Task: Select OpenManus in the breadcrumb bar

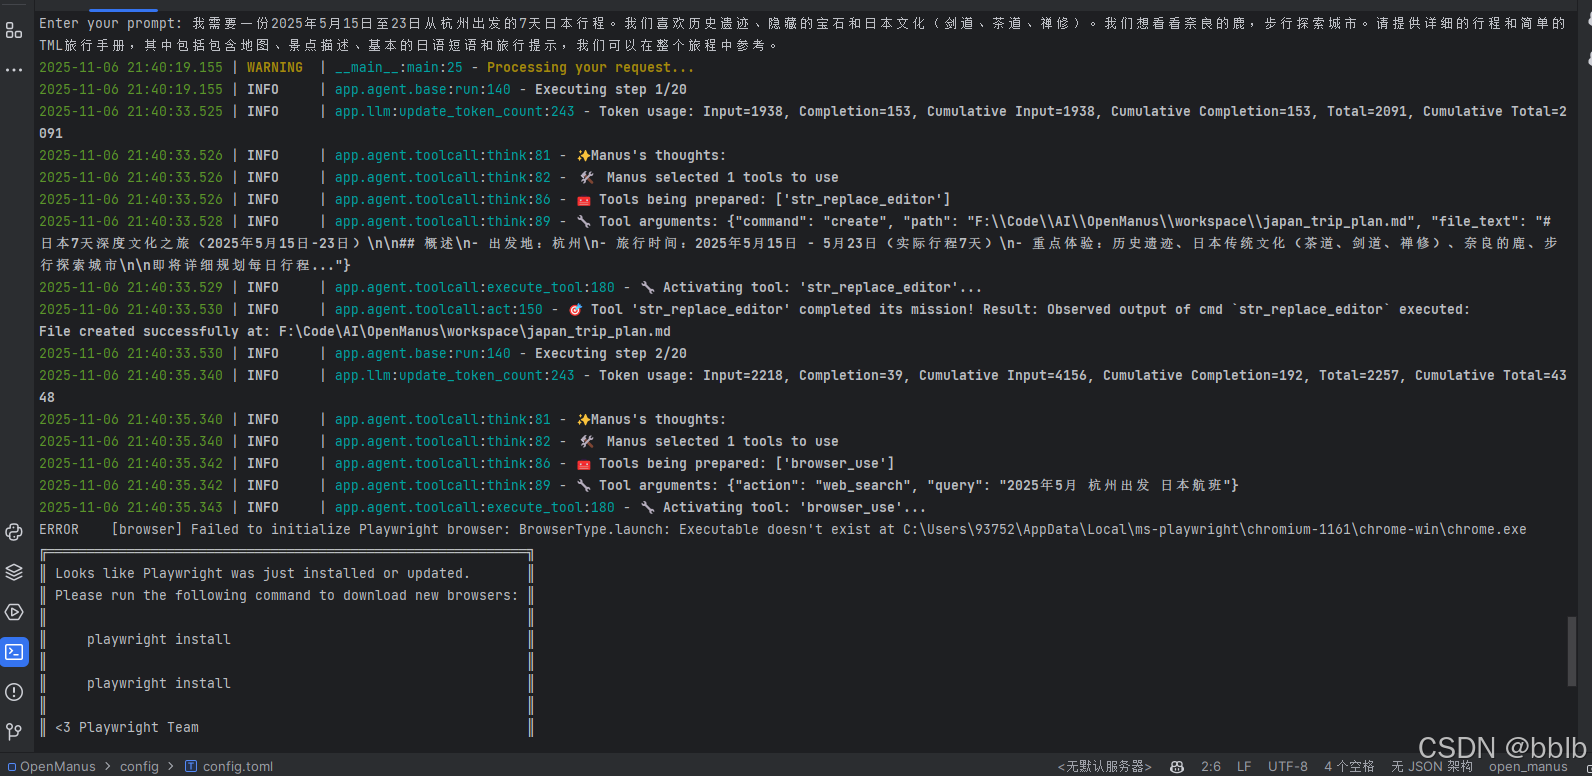Action: click(58, 767)
